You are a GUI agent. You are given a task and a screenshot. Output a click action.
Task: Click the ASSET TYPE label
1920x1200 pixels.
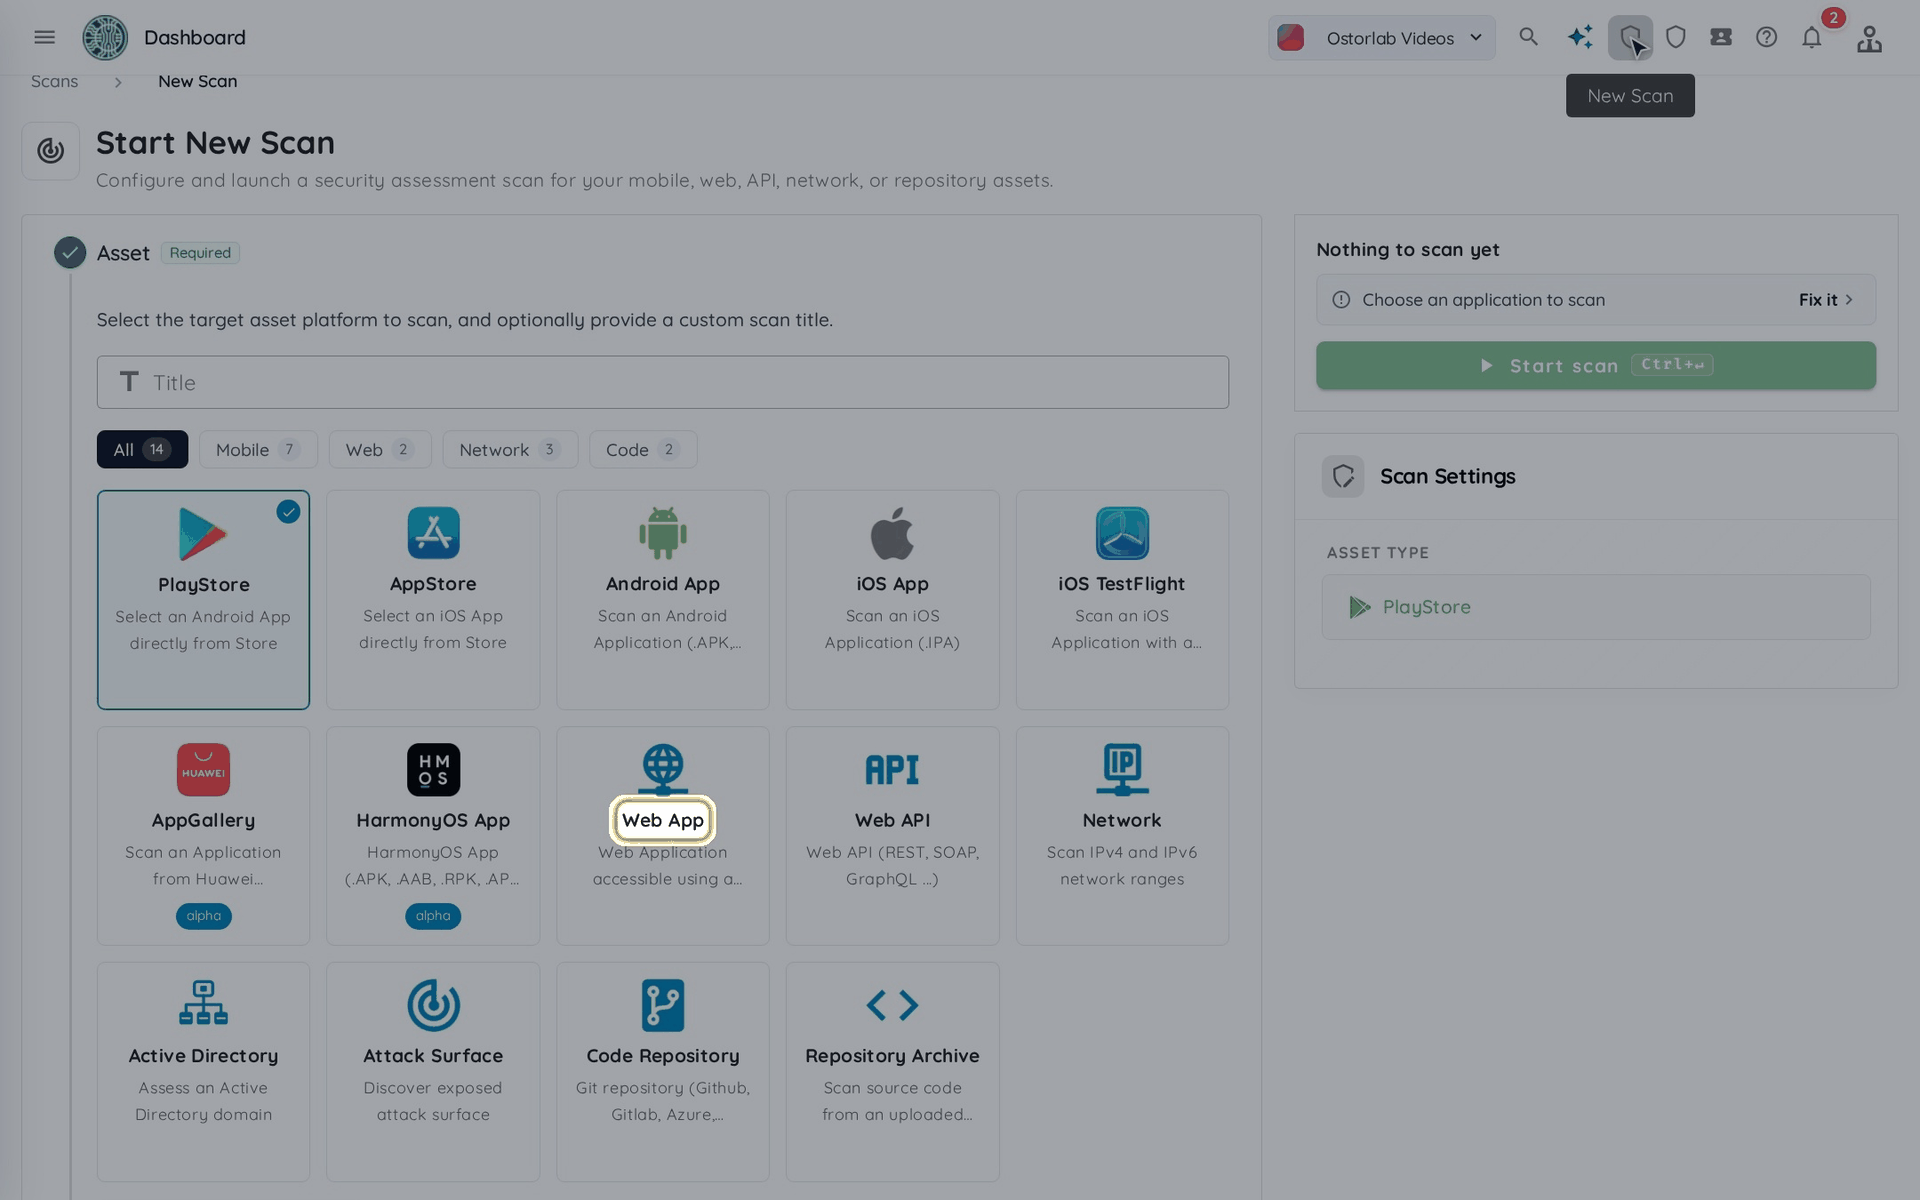(1377, 553)
